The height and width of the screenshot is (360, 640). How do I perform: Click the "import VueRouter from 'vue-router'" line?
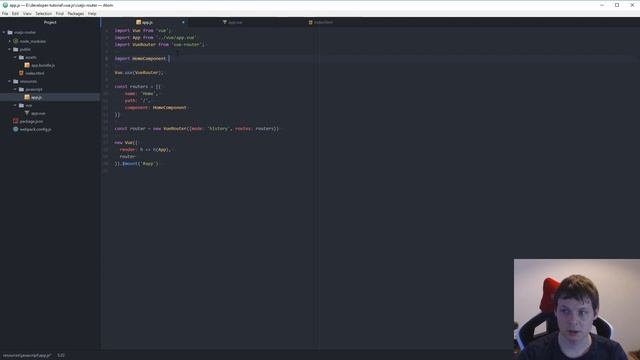(160, 44)
